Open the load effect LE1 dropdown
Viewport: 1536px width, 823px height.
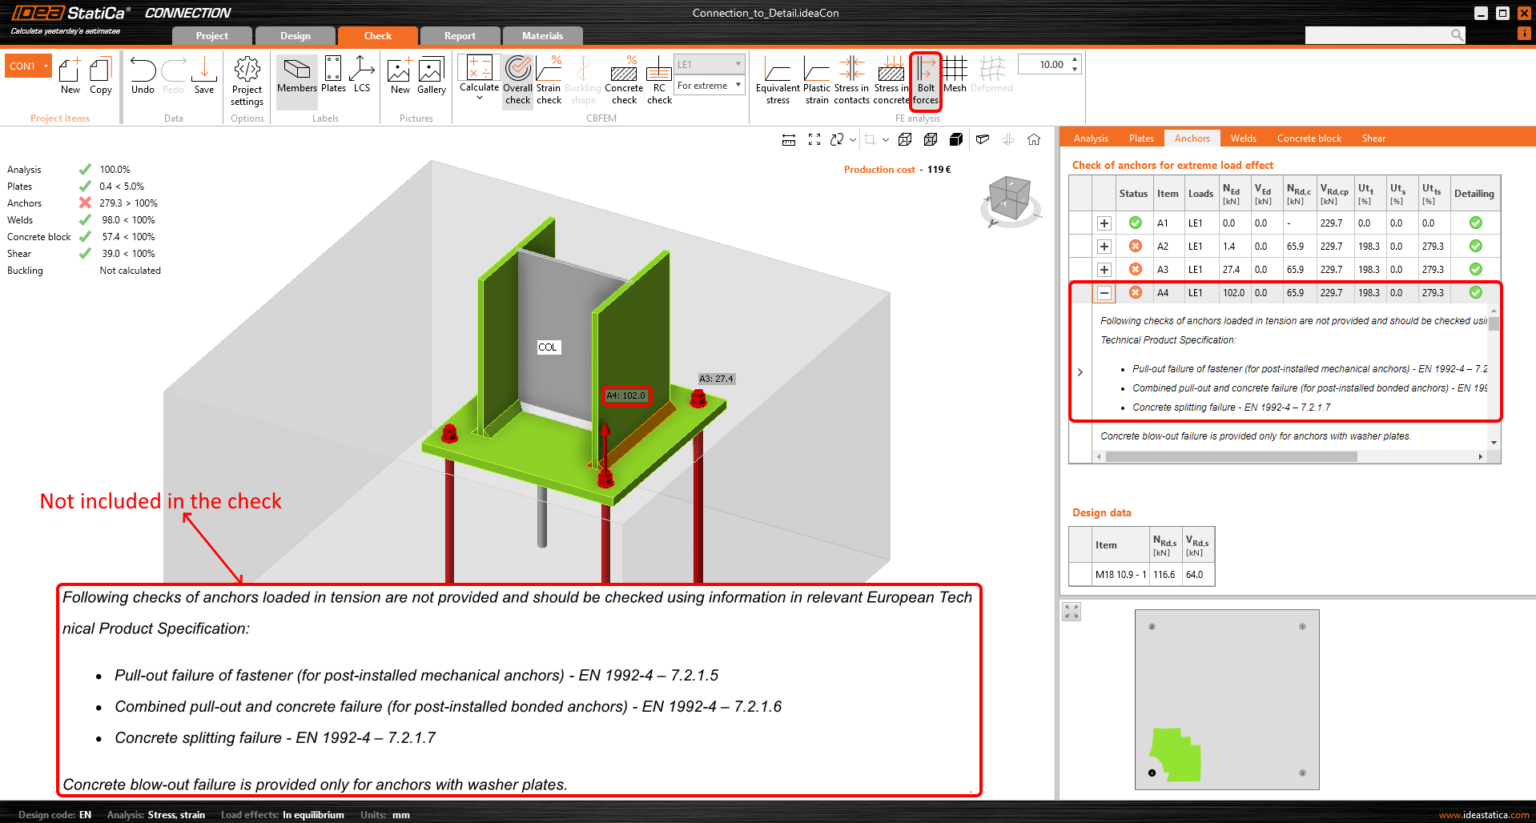pyautogui.click(x=709, y=62)
